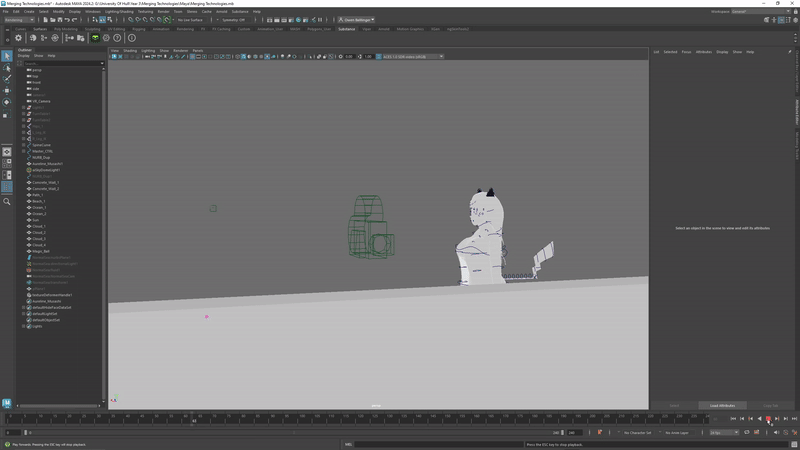Click the Substance shelf icon with green logo
Viewport: 800px width, 450px height.
[x=95, y=38]
